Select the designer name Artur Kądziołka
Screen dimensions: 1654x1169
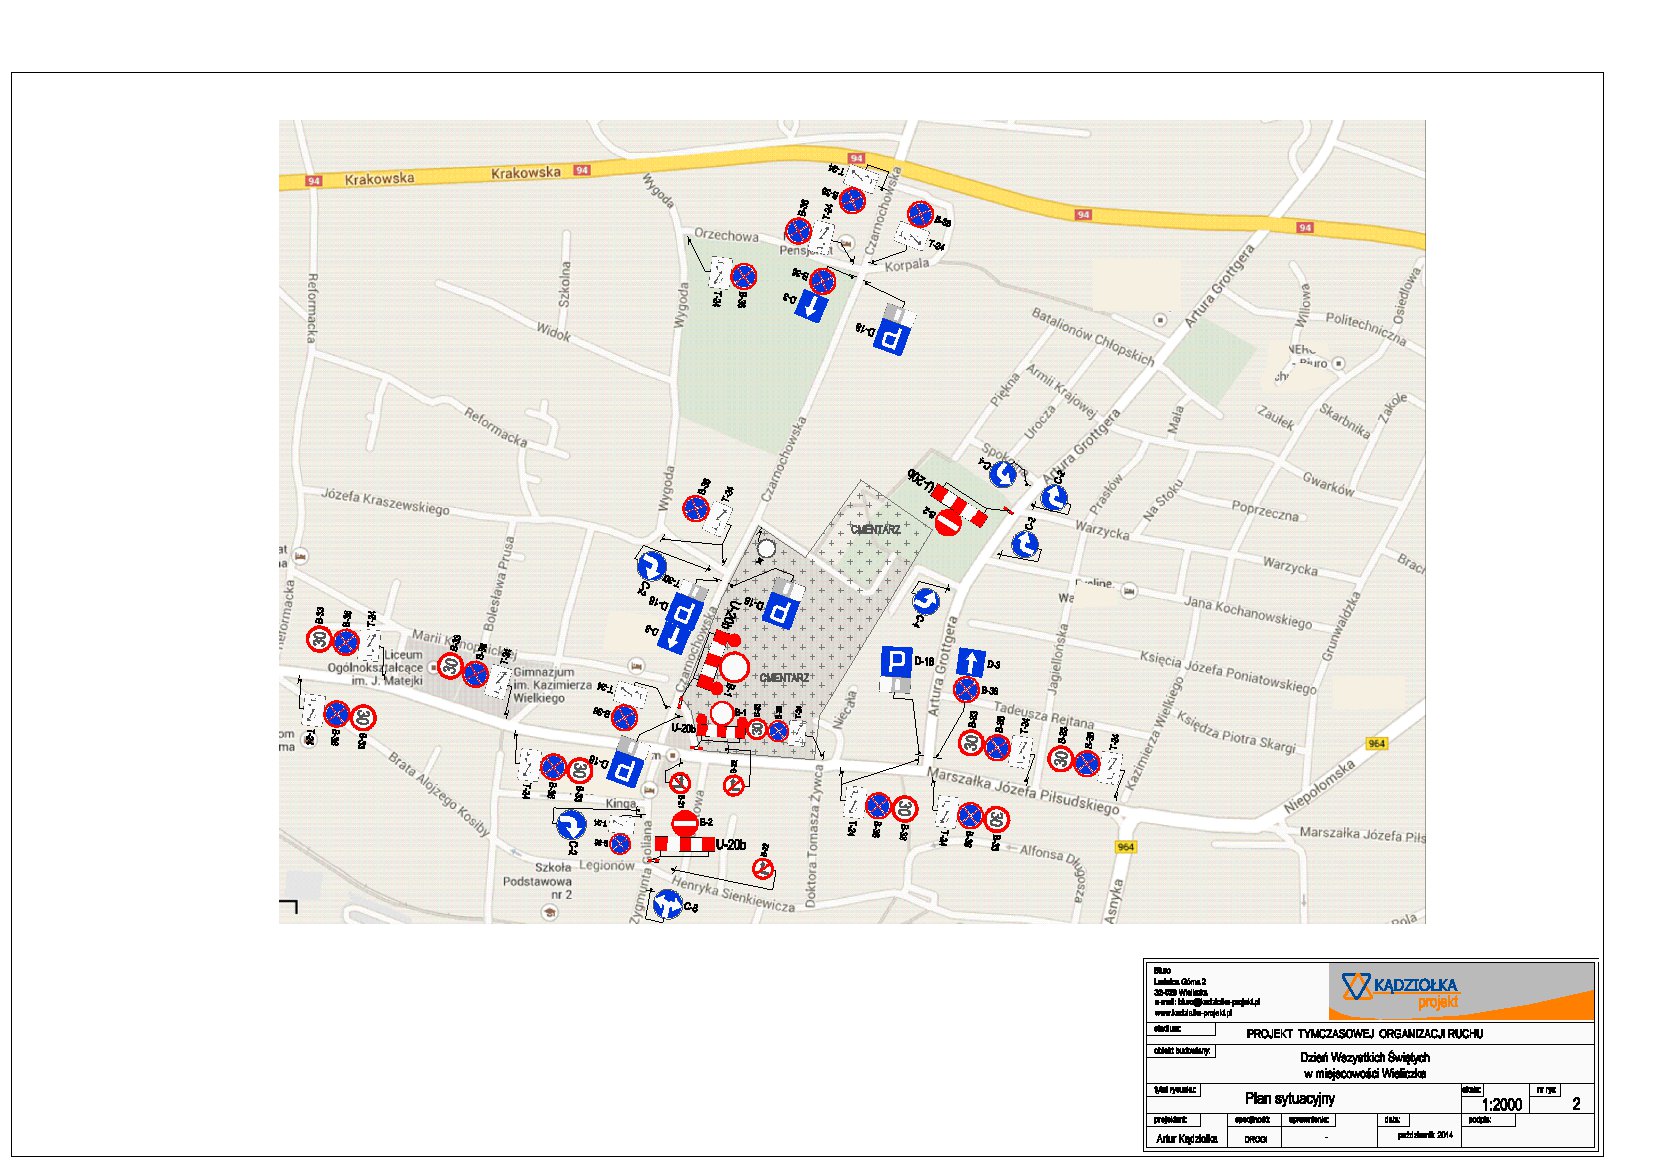coord(1186,1139)
